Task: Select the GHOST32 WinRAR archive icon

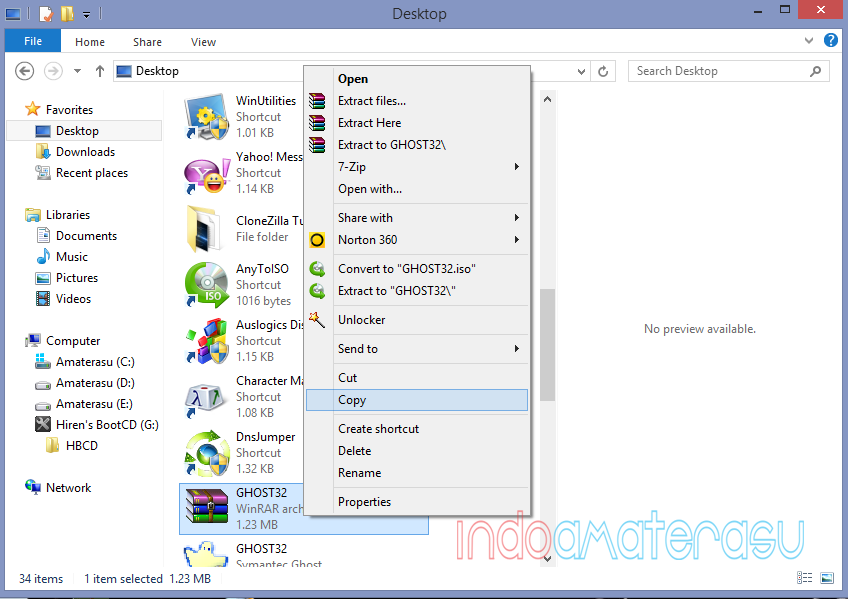Action: 207,506
